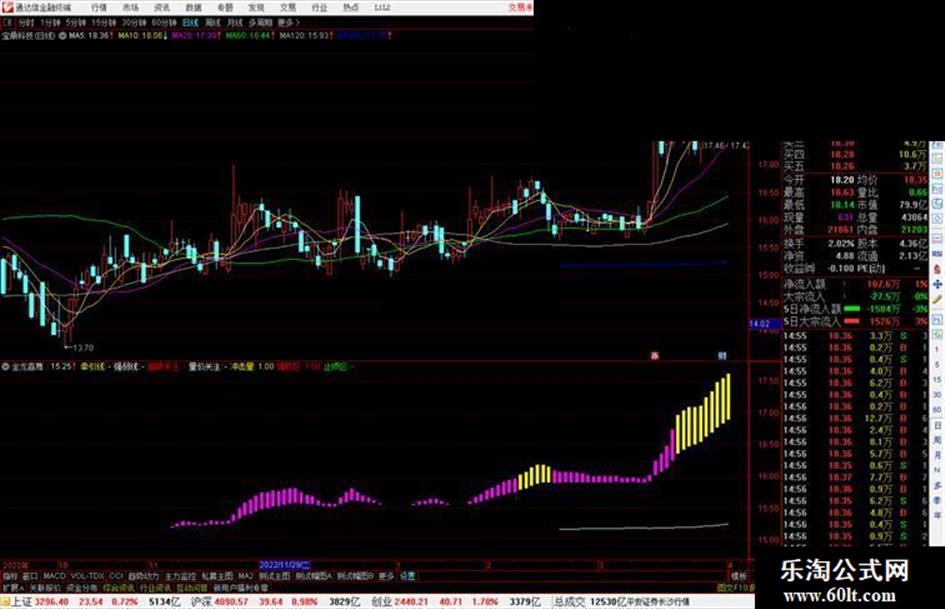Image resolution: width=945 pixels, height=609 pixels.
Task: Open the 数据 menu
Action: pos(193,8)
